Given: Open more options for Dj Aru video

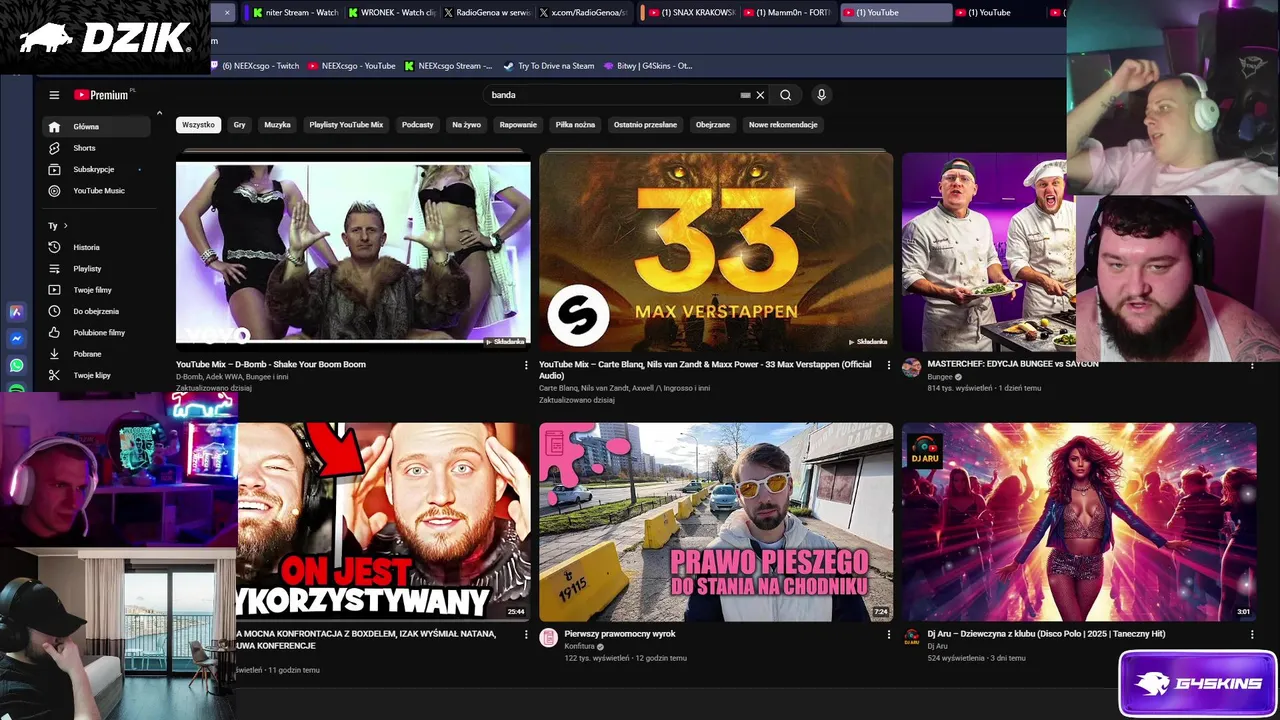Looking at the screenshot, I should pyautogui.click(x=1252, y=634).
